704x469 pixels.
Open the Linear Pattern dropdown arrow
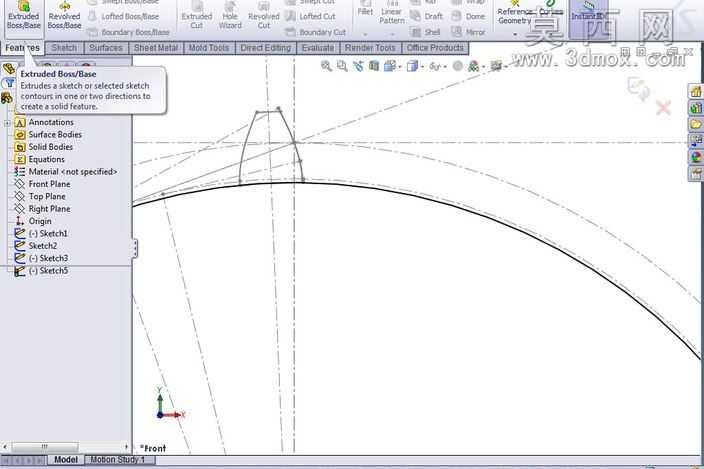(x=392, y=34)
